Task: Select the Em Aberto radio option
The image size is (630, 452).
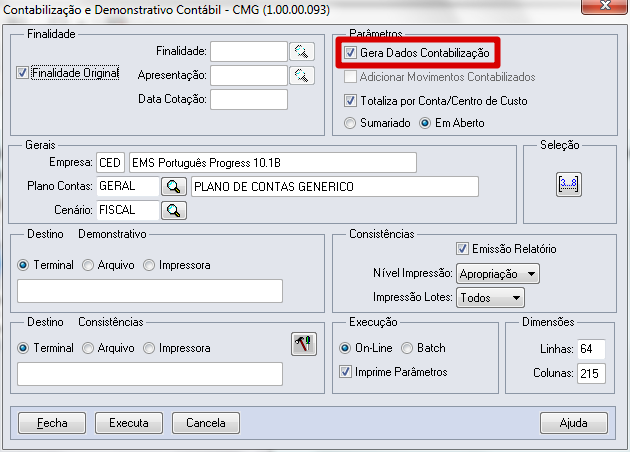Action: pyautogui.click(x=425, y=123)
